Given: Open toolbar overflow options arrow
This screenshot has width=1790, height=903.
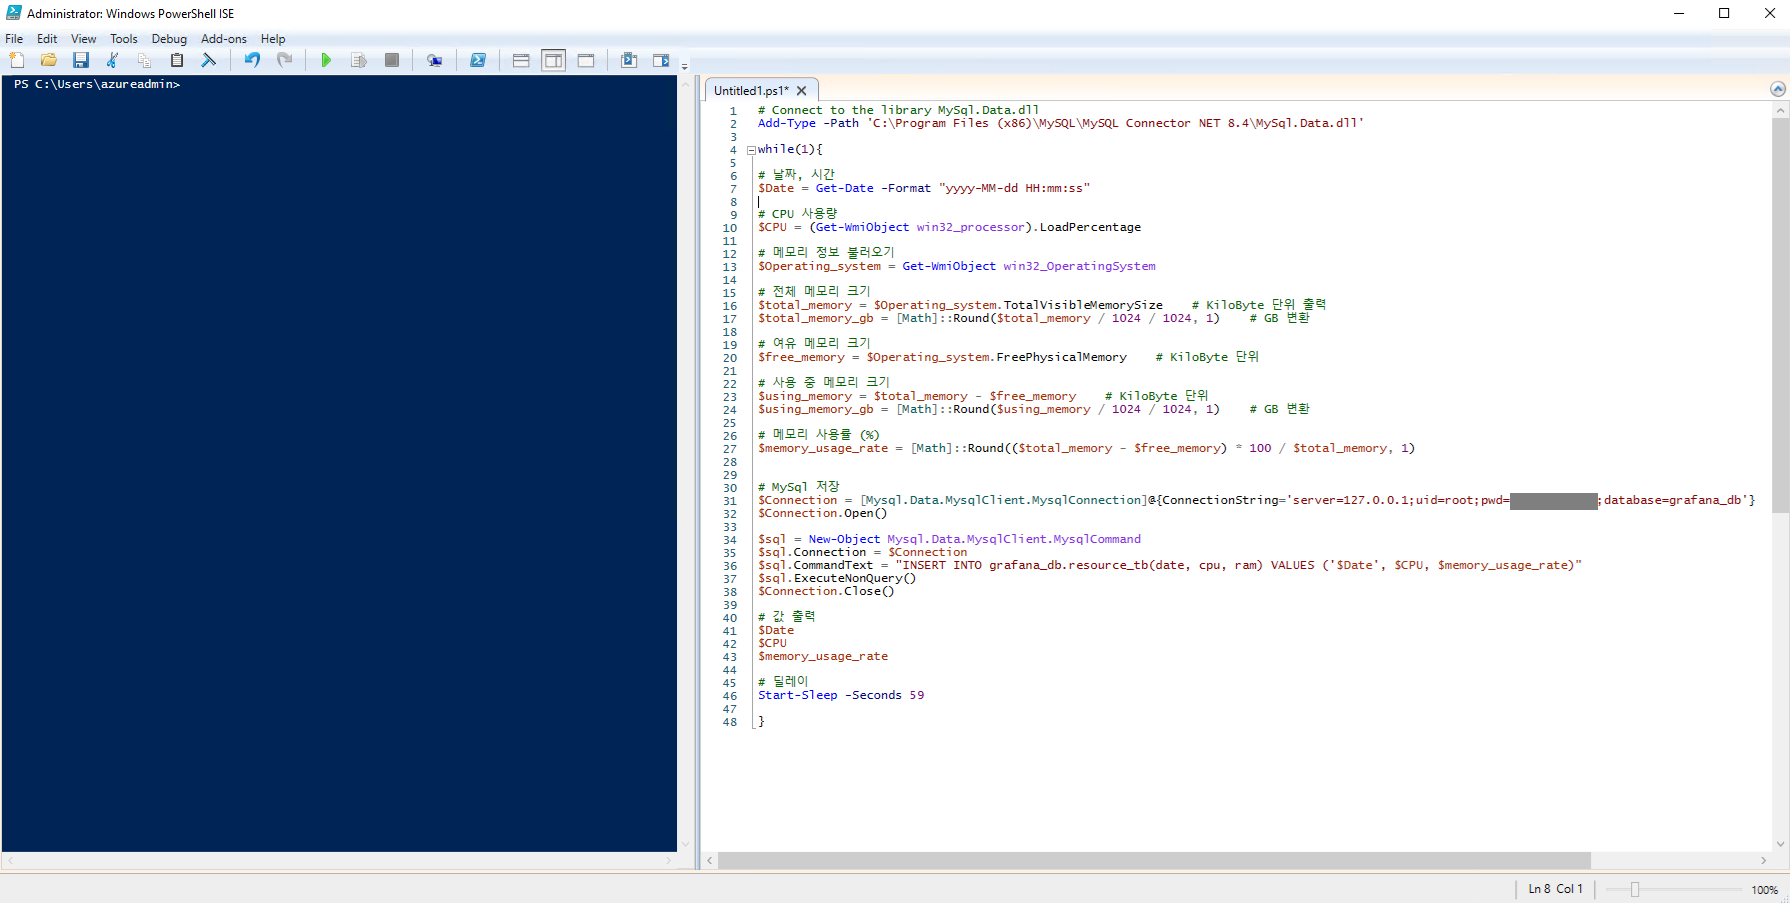Looking at the screenshot, I should coord(685,66).
